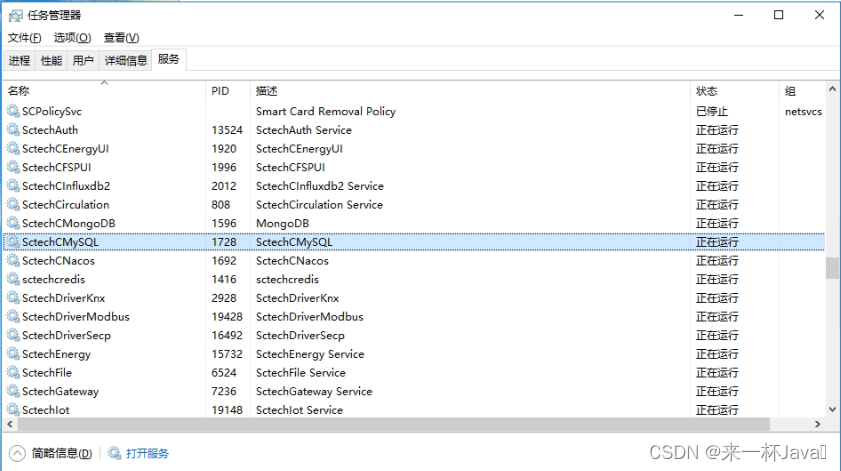Click PID 13524 cell
Viewport: 841px width, 471px height.
(227, 130)
